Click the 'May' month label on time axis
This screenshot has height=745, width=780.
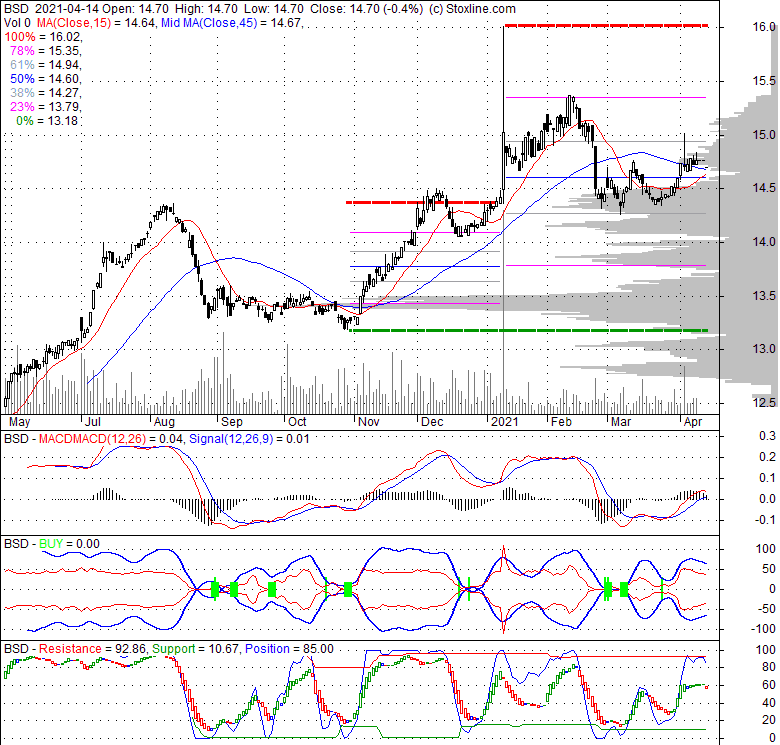(19, 422)
